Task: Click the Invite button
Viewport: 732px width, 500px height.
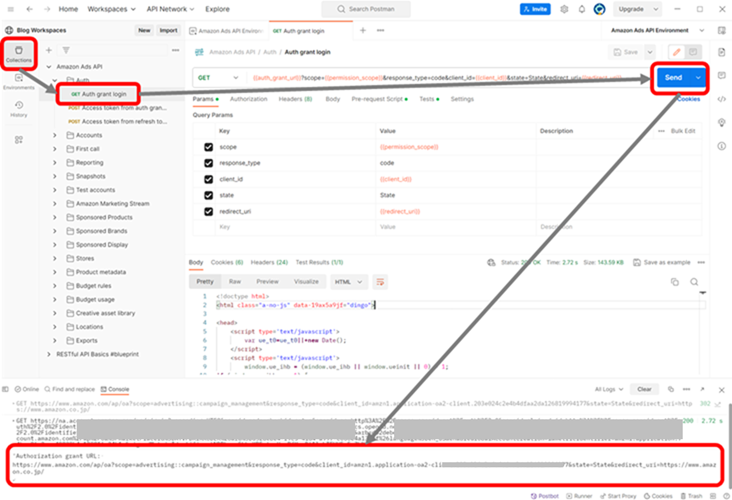Action: tap(535, 9)
